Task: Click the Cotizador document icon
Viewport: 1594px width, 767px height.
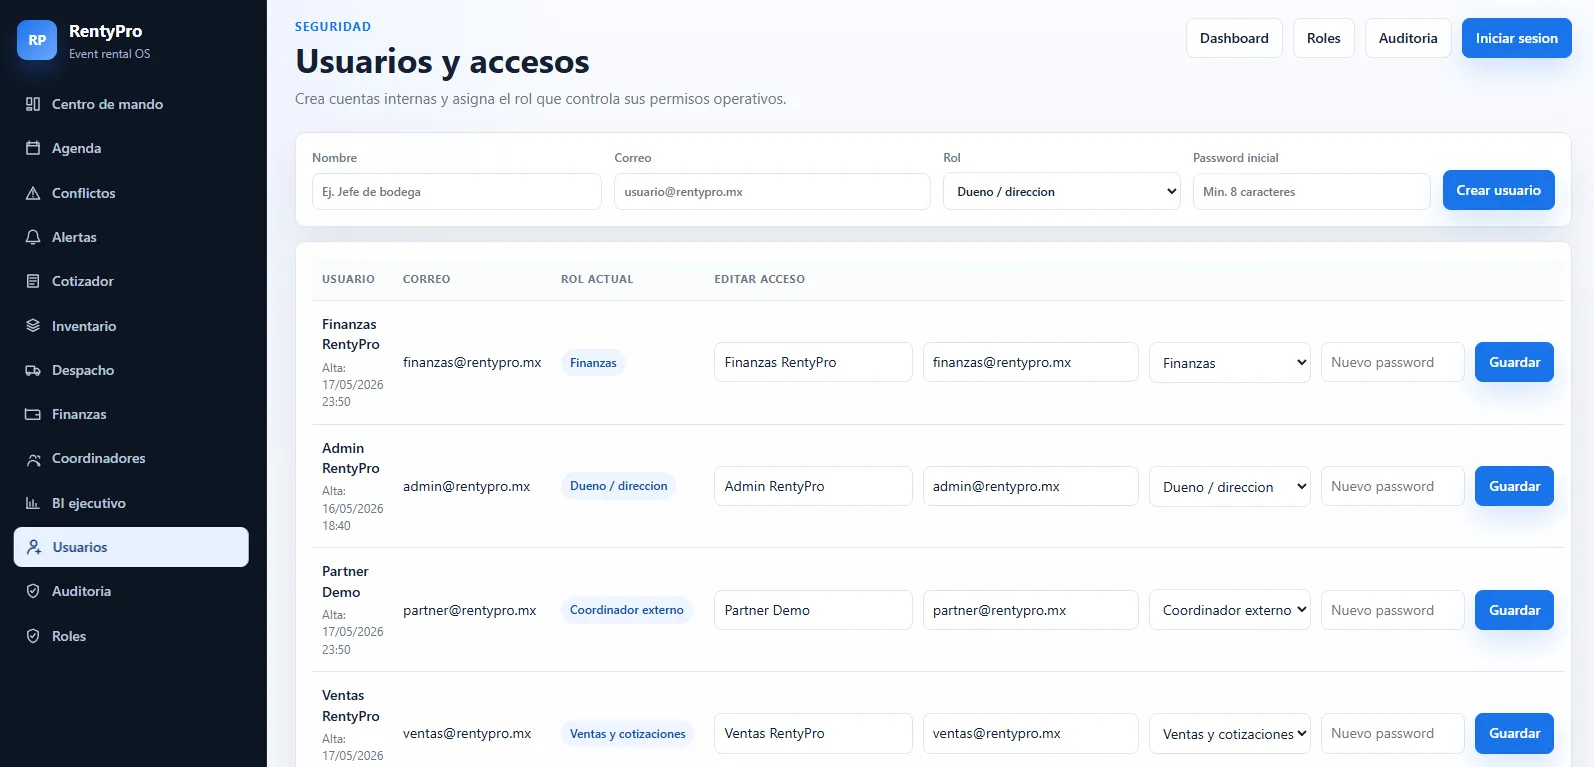Action: (x=33, y=281)
